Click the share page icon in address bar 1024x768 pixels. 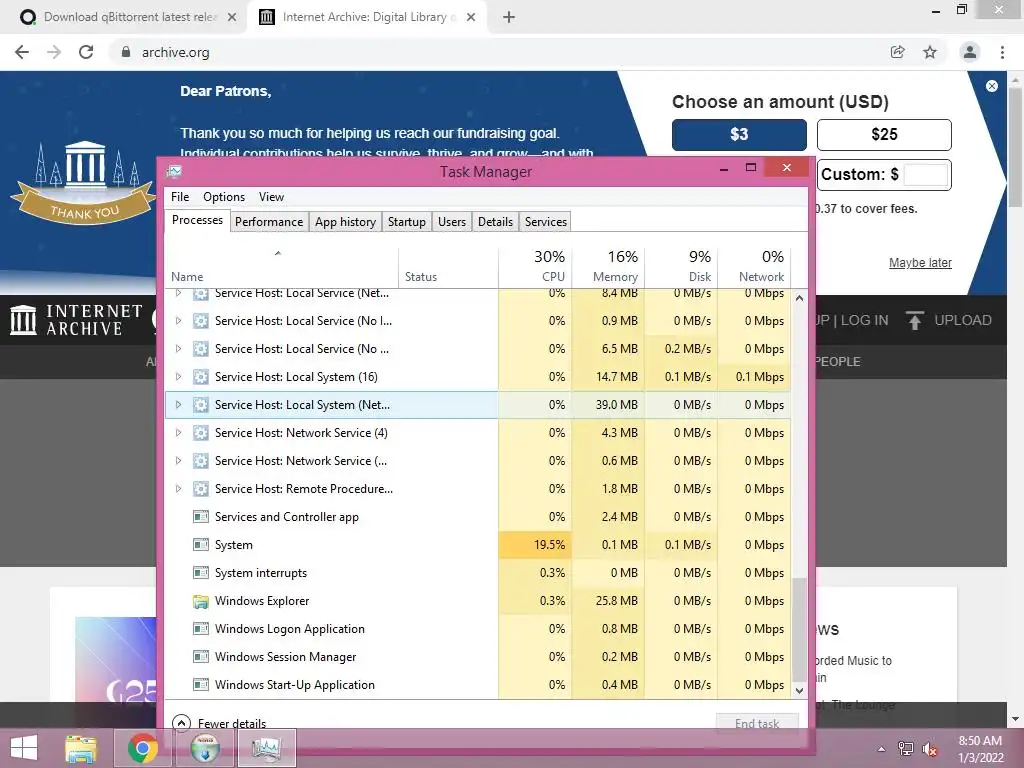click(898, 52)
